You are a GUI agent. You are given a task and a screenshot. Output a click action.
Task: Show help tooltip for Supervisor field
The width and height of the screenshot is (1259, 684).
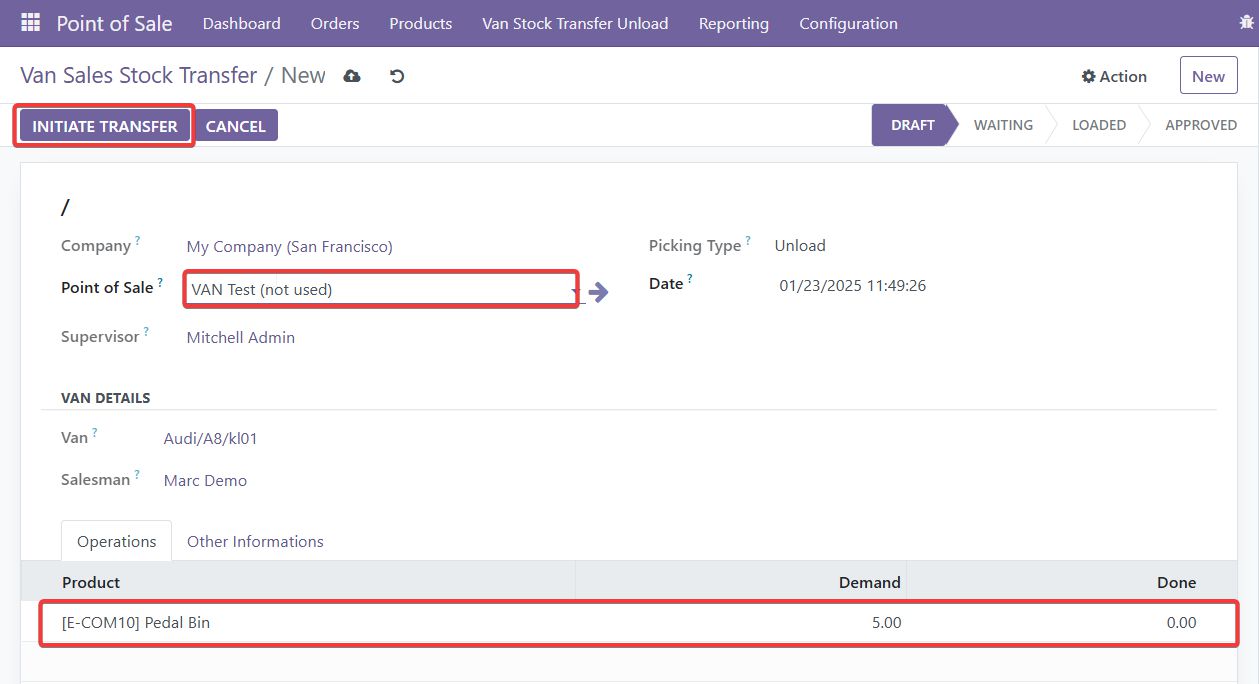pyautogui.click(x=146, y=331)
